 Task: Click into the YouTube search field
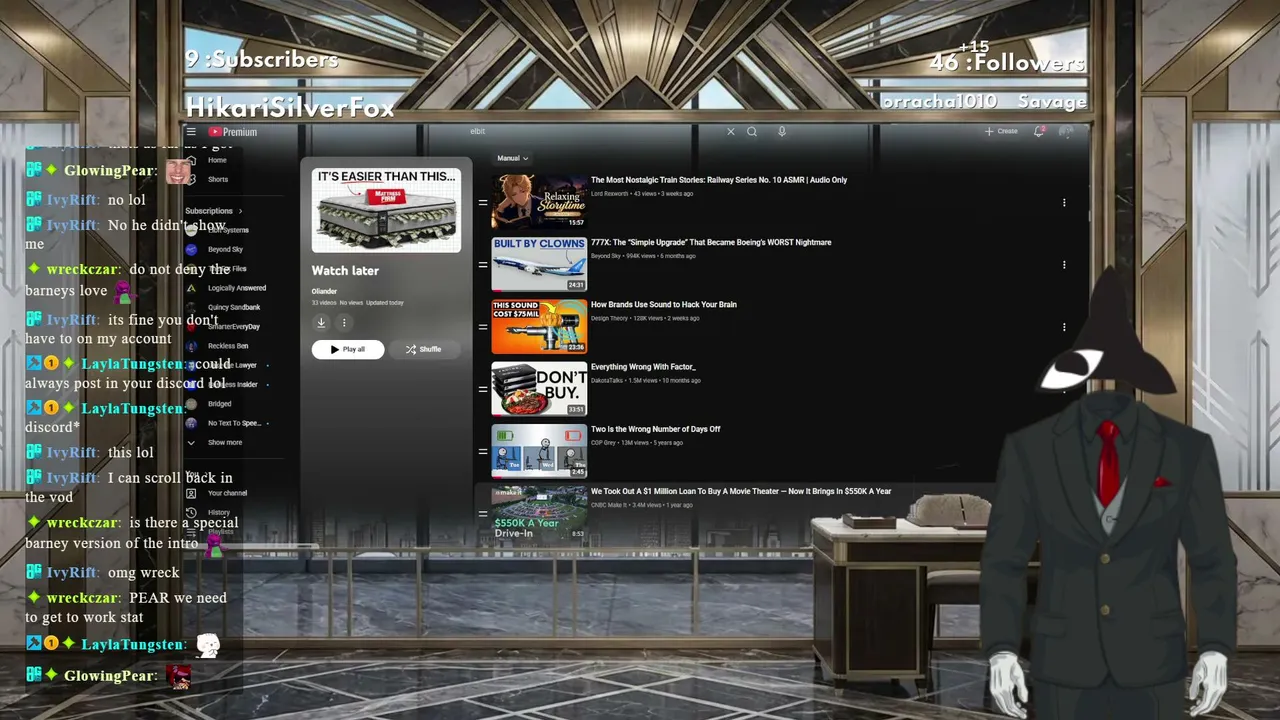593,132
